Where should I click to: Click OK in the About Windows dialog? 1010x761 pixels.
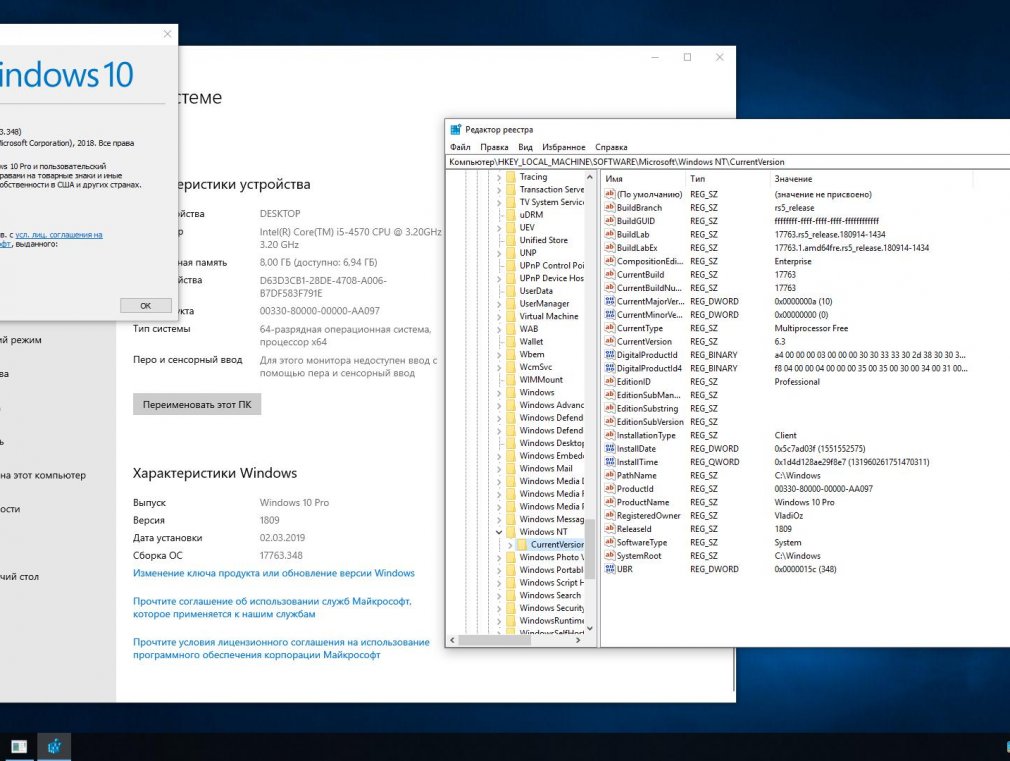click(x=146, y=305)
